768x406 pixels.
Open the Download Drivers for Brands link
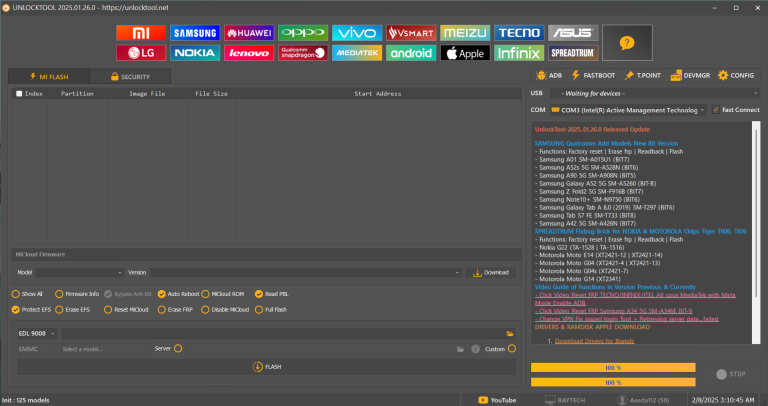click(594, 341)
